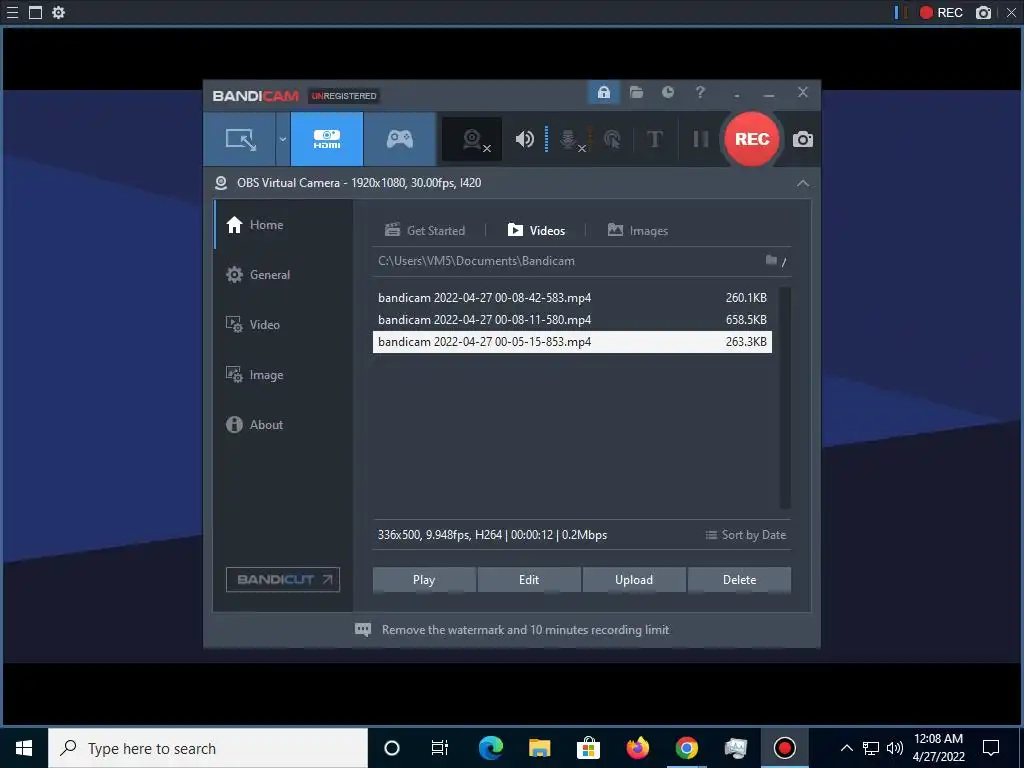The width and height of the screenshot is (1024, 768).
Task: Toggle the microphone icon in toolbar
Action: click(569, 139)
